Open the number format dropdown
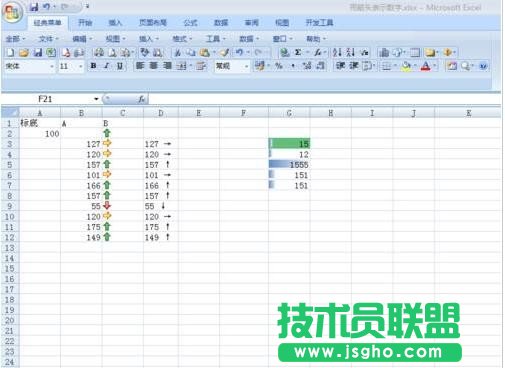 pos(246,66)
